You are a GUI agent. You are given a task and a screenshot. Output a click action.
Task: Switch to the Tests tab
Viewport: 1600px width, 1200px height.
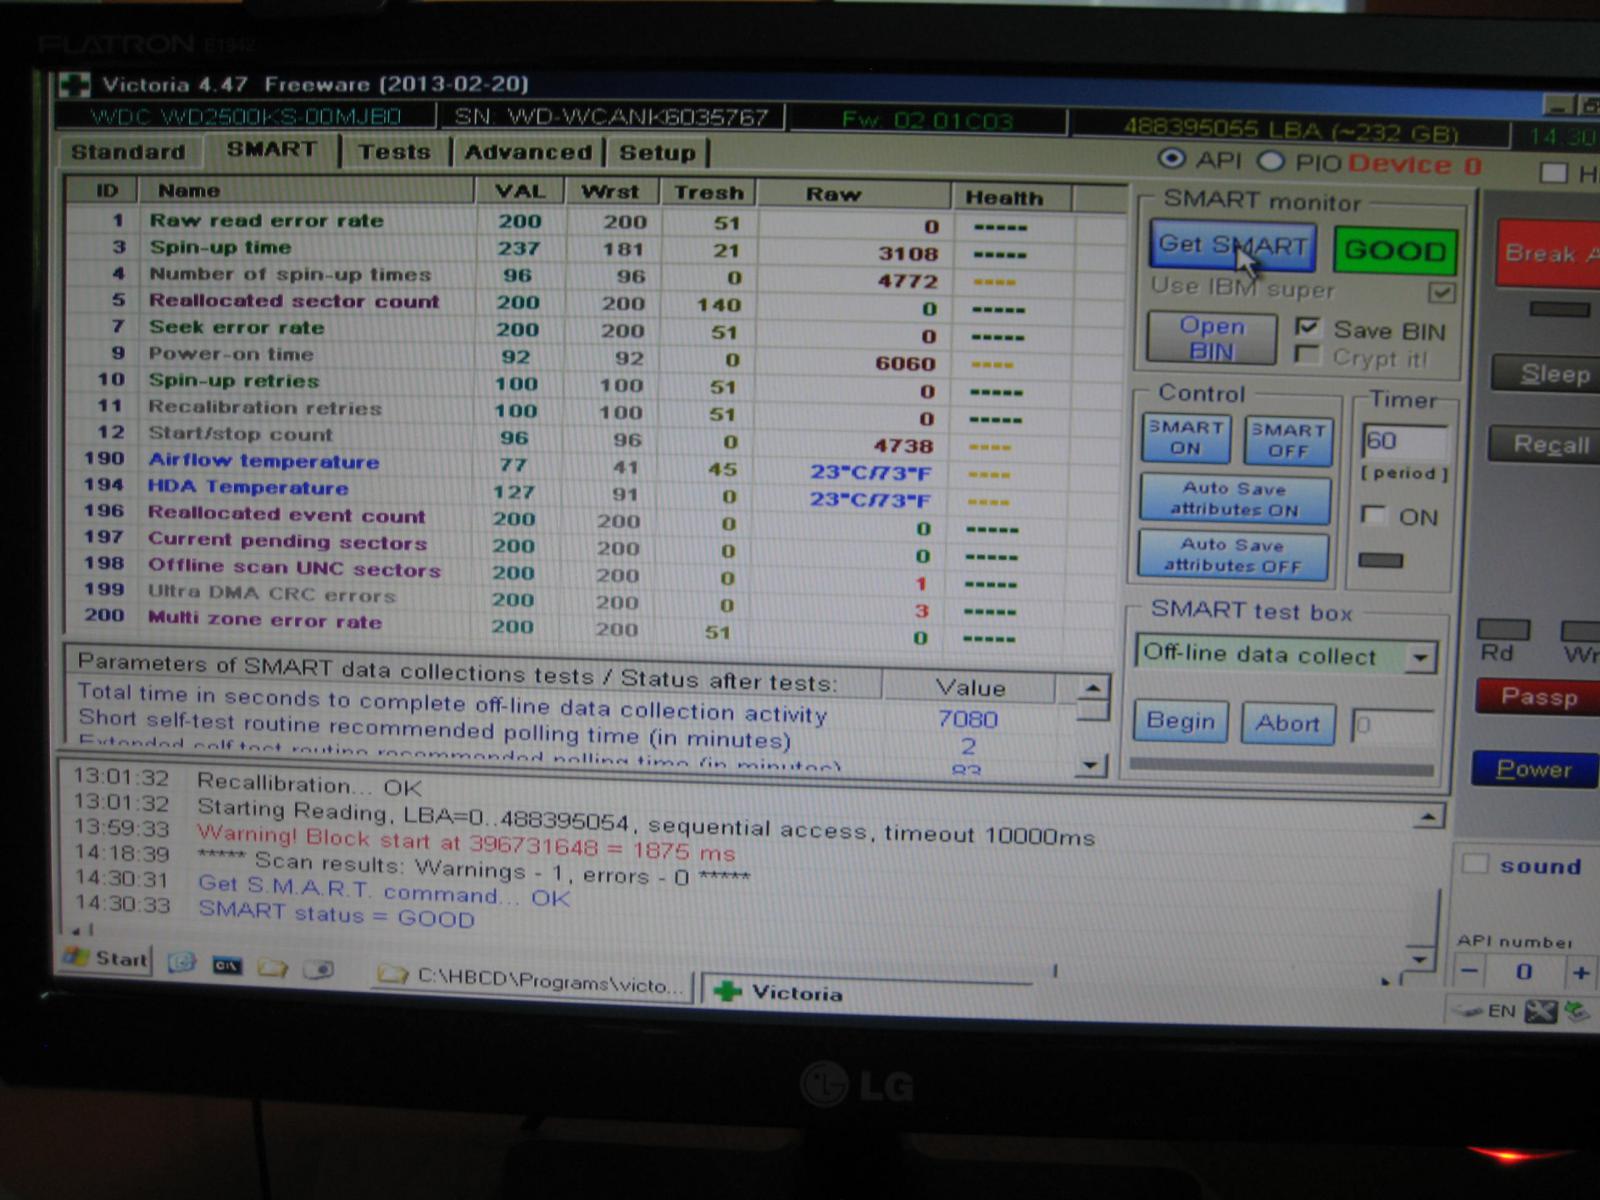pyautogui.click(x=394, y=152)
